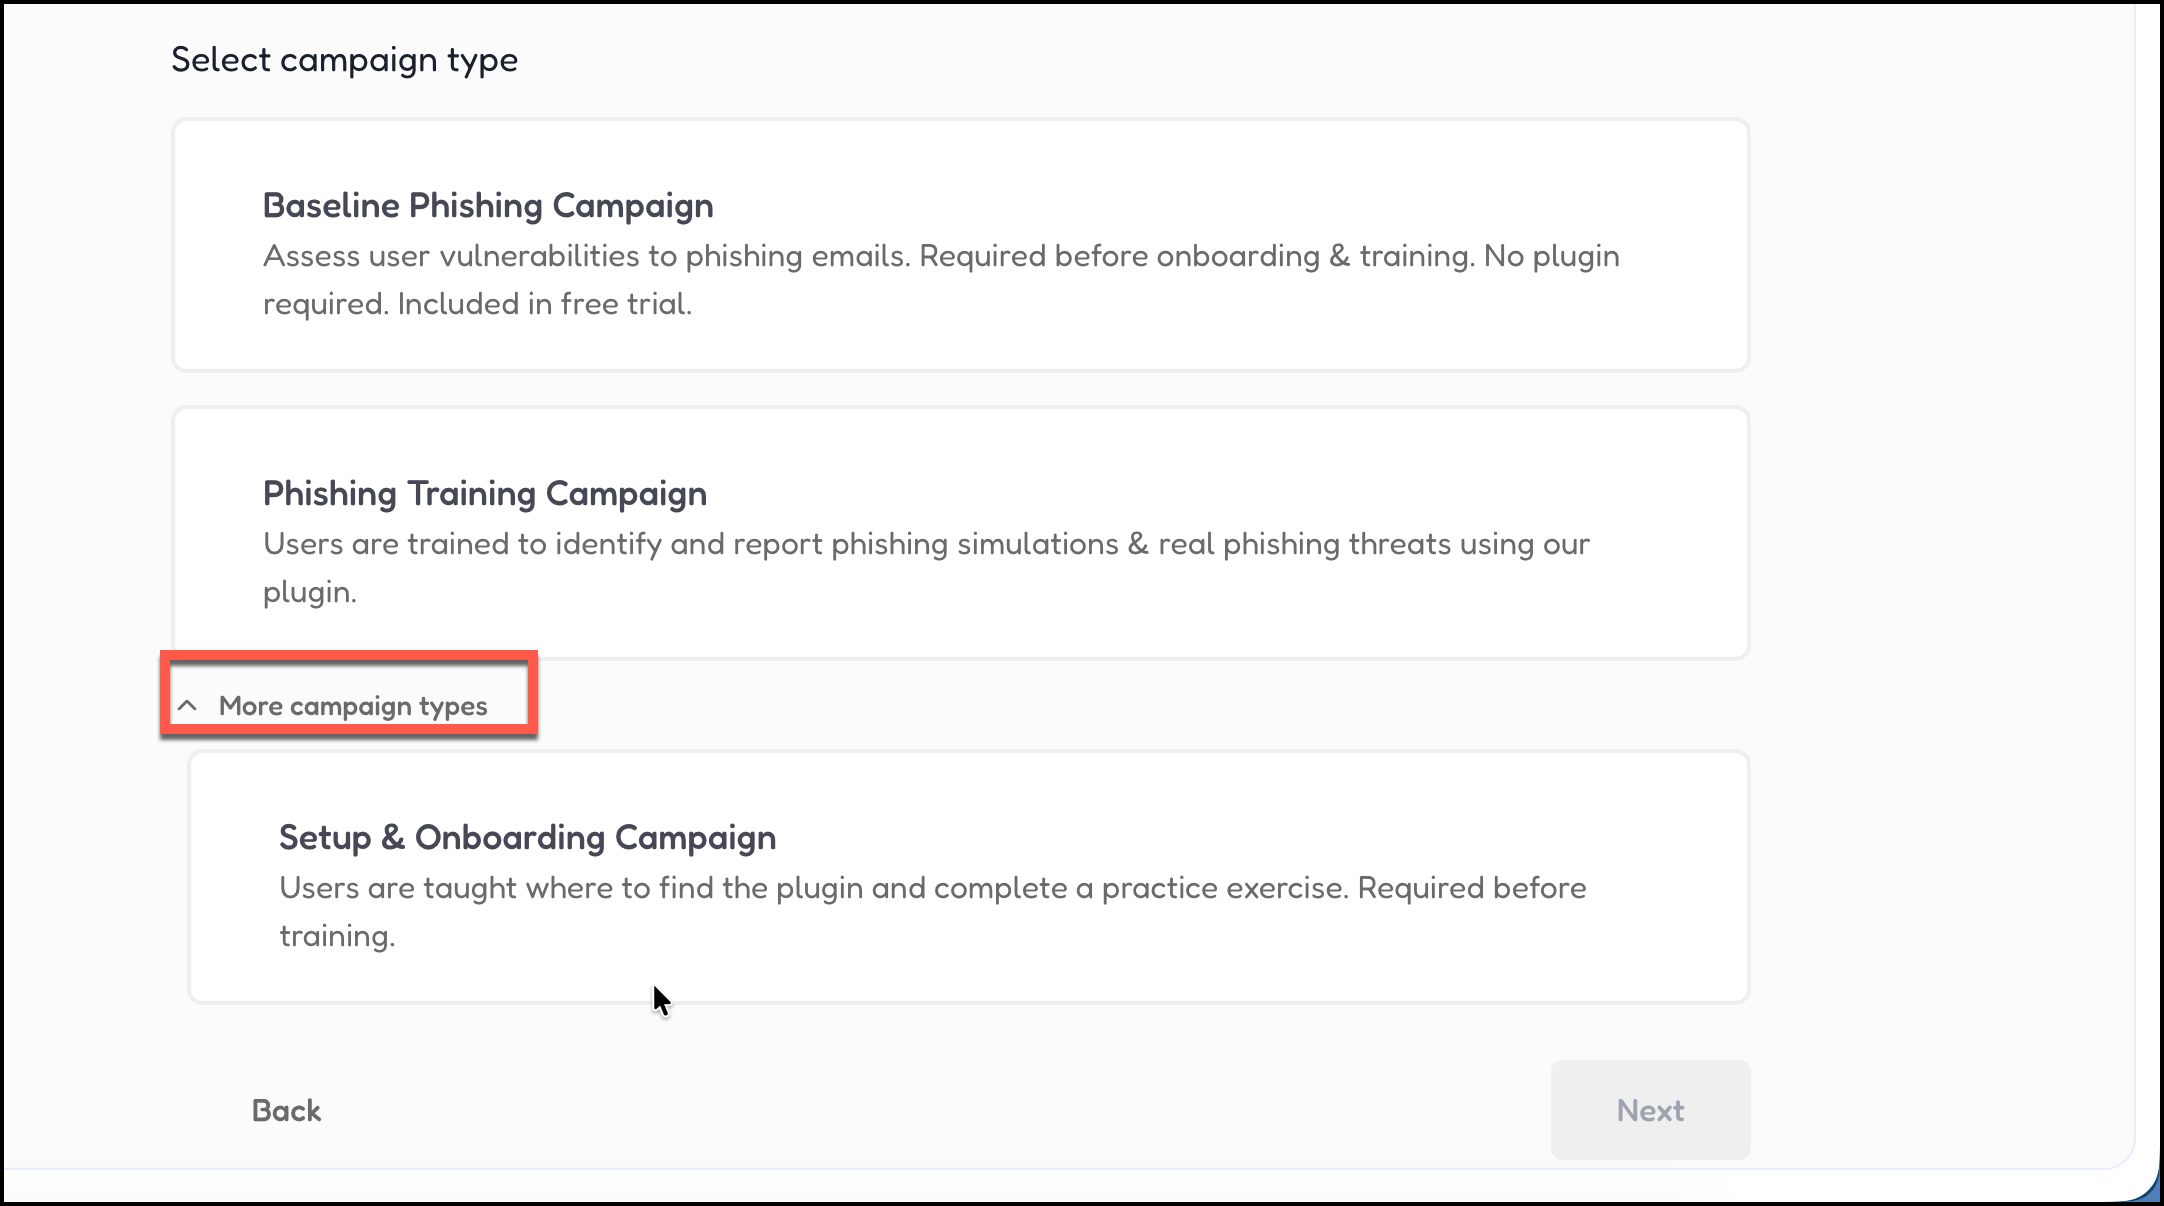
Task: Click the Setup & Onboarding Campaign title text
Action: pos(527,838)
